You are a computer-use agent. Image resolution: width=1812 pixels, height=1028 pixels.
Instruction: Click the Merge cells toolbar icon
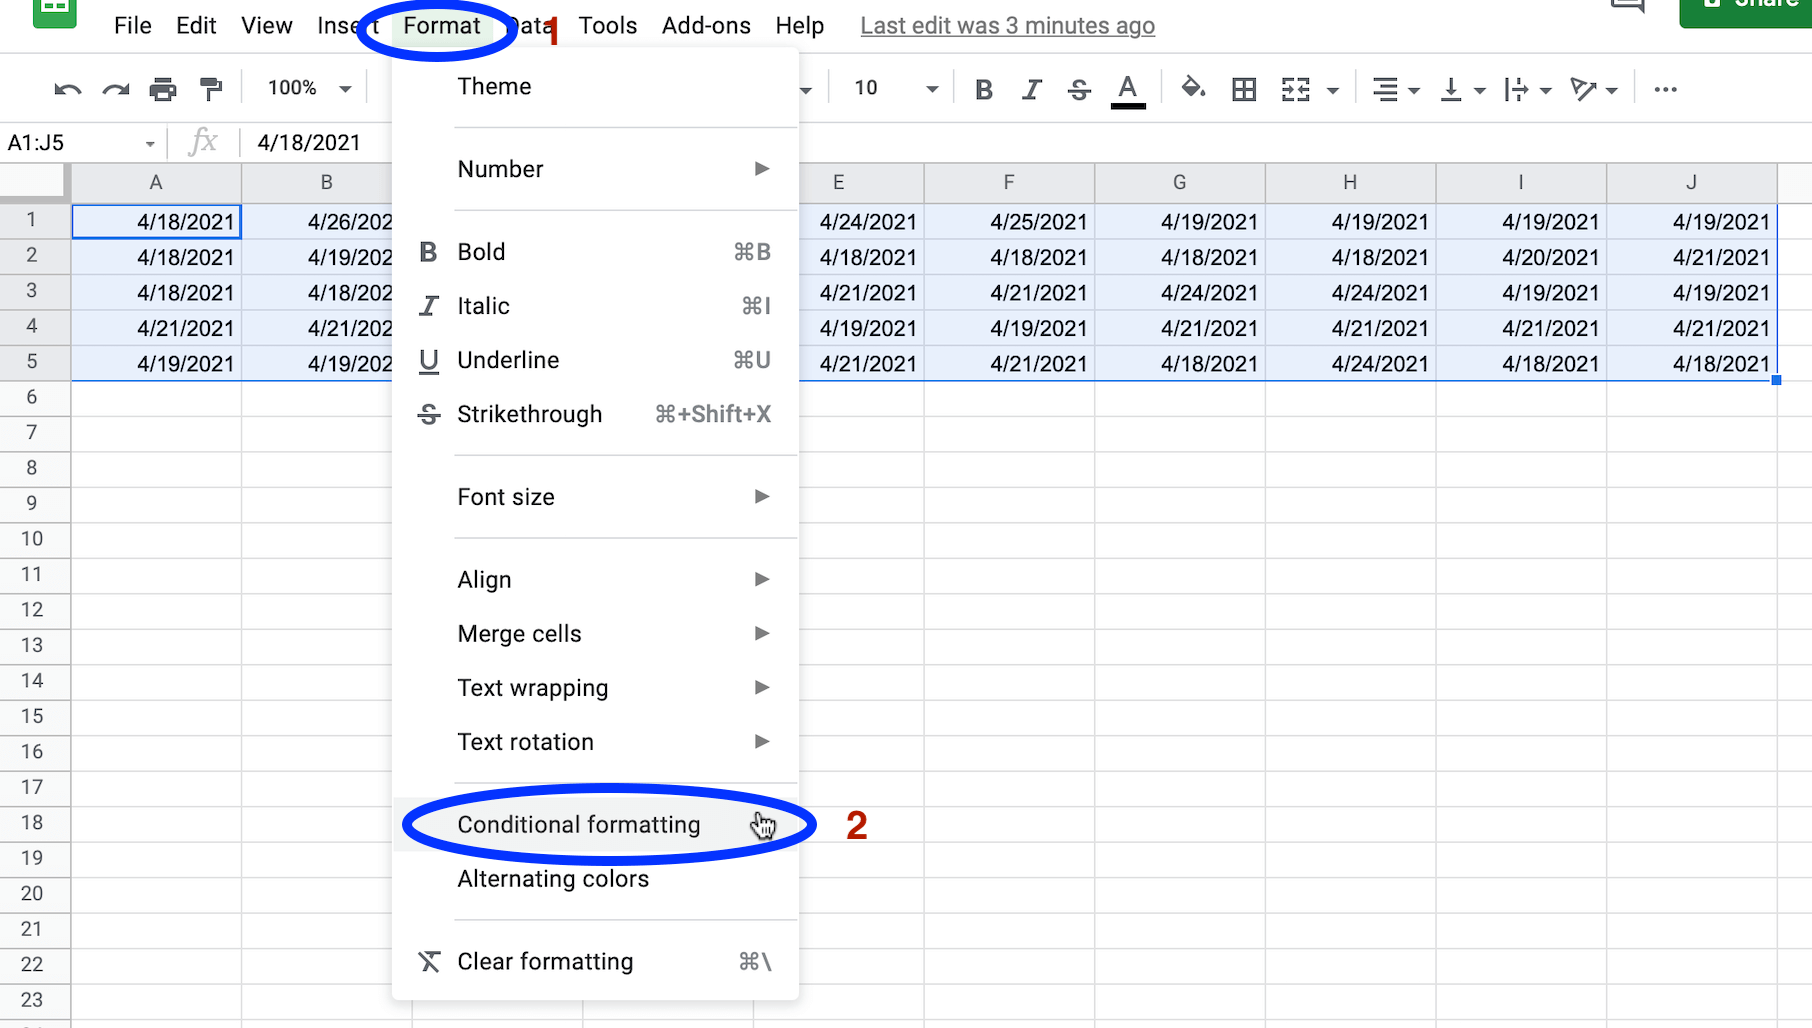tap(1296, 90)
